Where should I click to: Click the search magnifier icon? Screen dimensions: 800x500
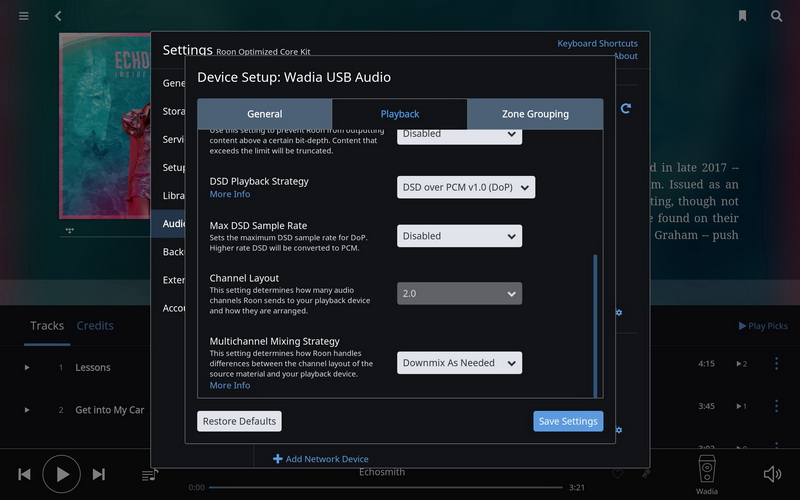point(776,16)
